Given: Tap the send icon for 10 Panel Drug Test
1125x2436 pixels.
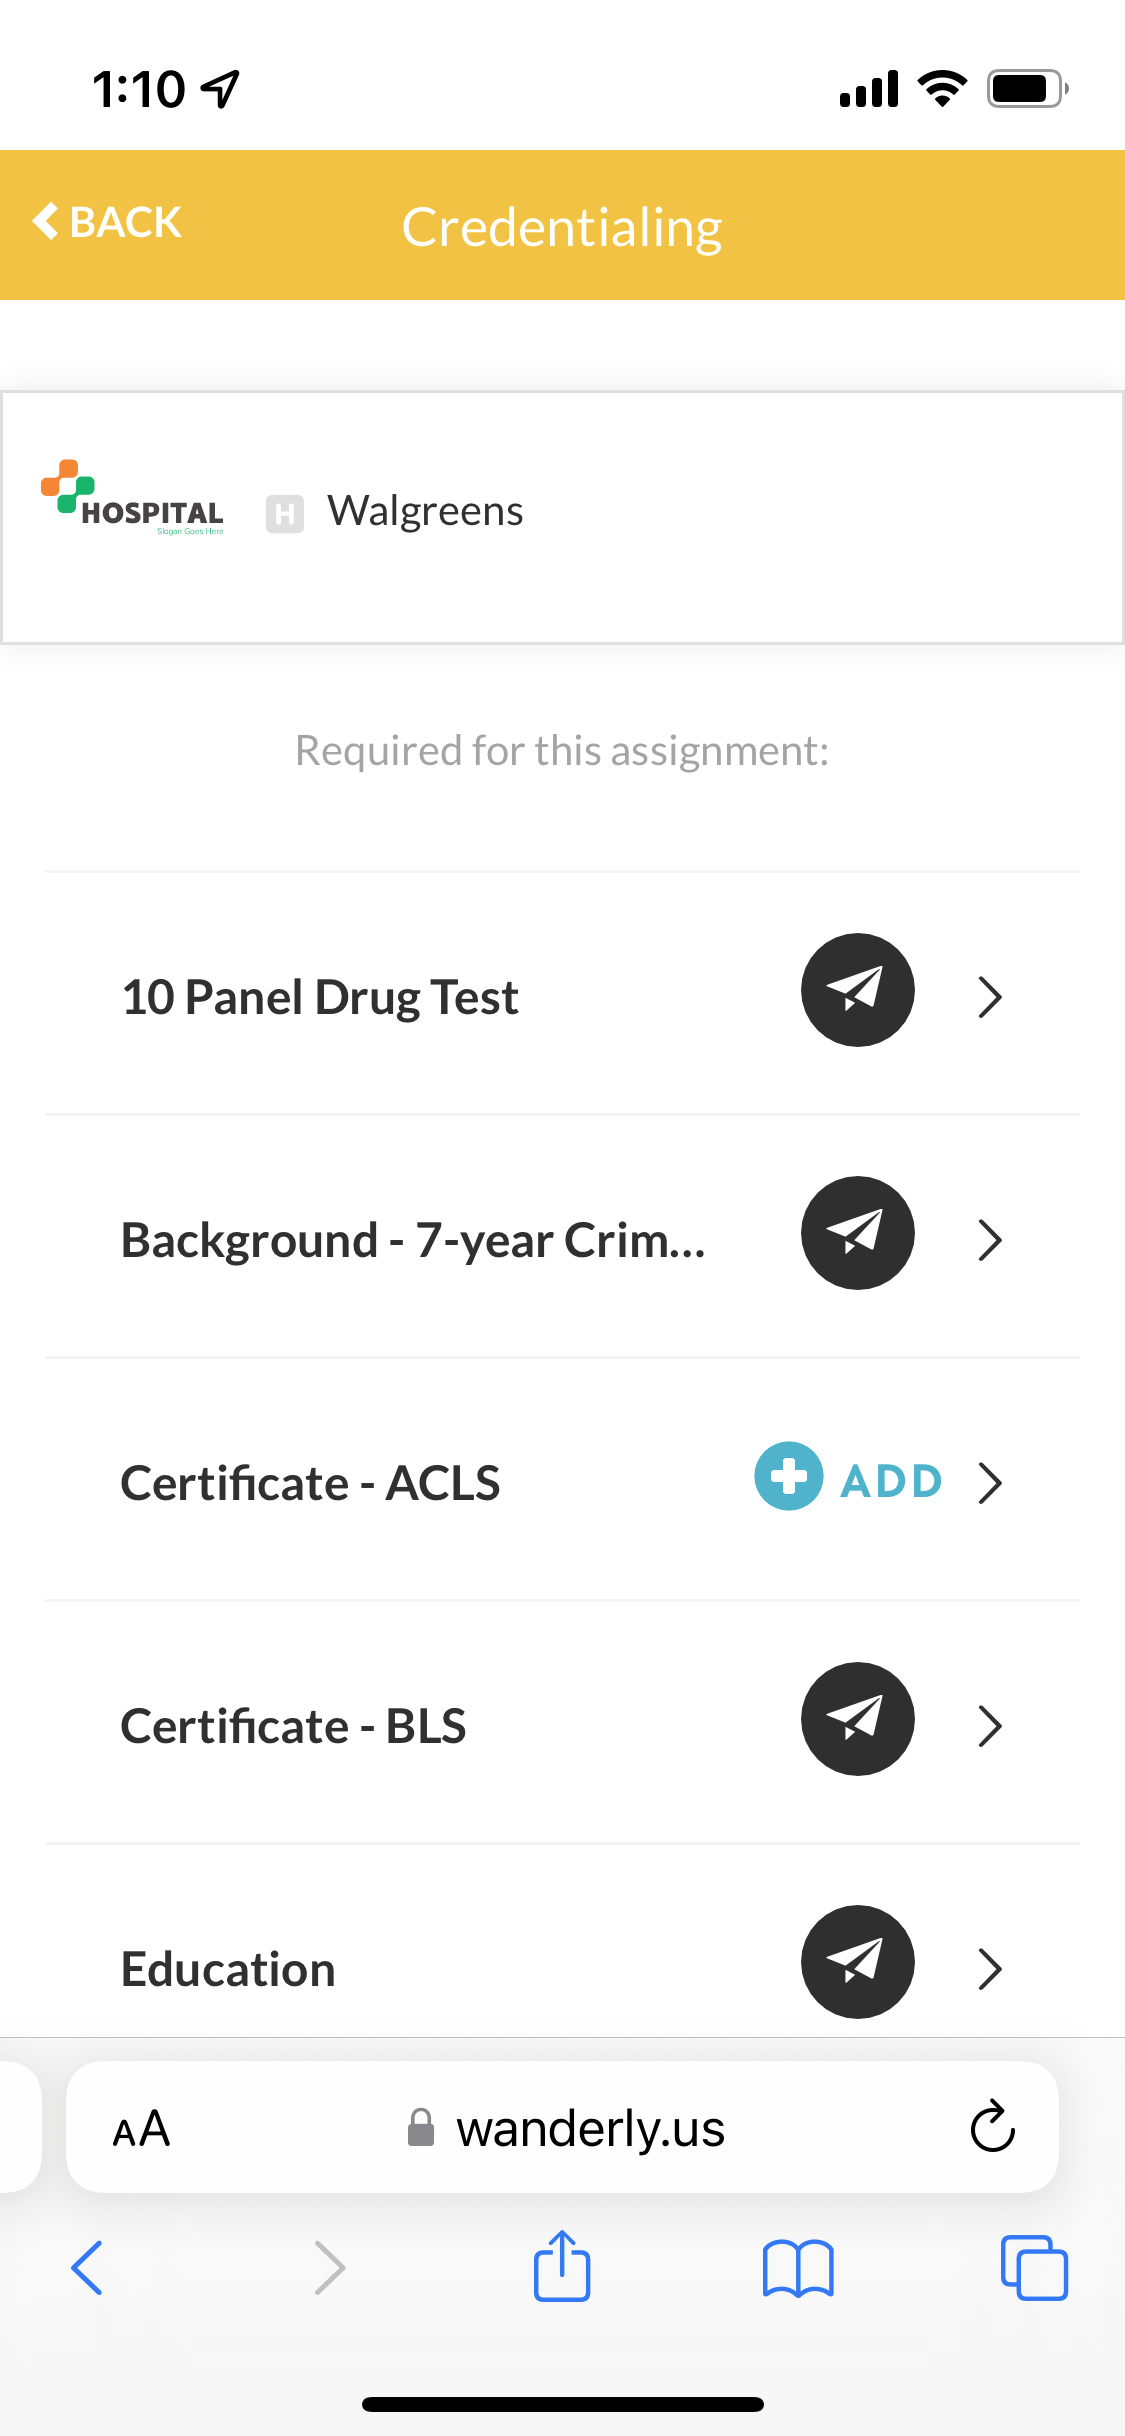Looking at the screenshot, I should click(857, 990).
